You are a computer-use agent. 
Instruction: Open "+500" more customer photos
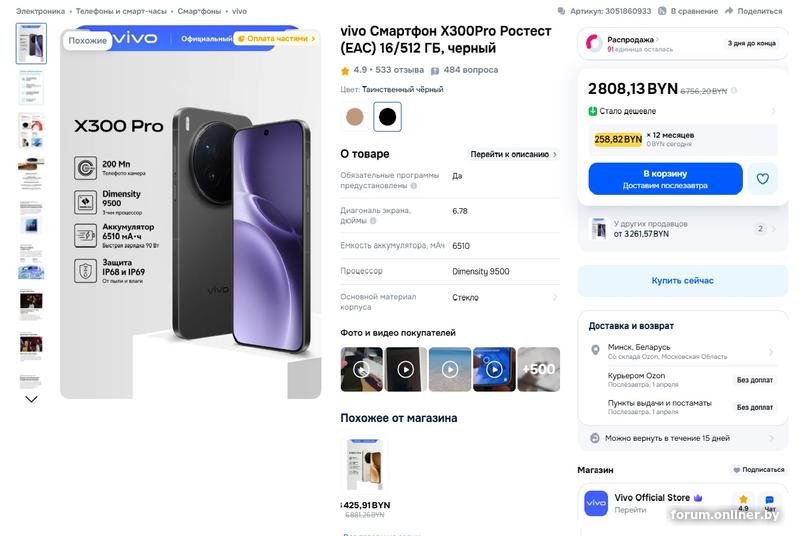[538, 368]
